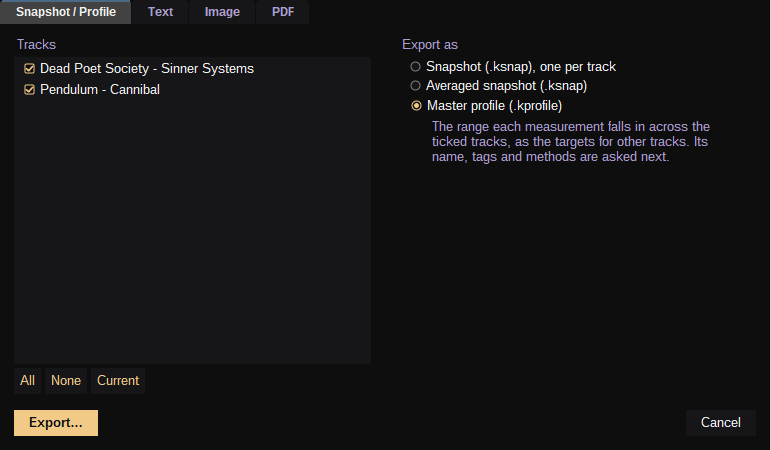This screenshot has height=450, width=770.
Task: Click the Master profile description text
Action: [x=571, y=141]
